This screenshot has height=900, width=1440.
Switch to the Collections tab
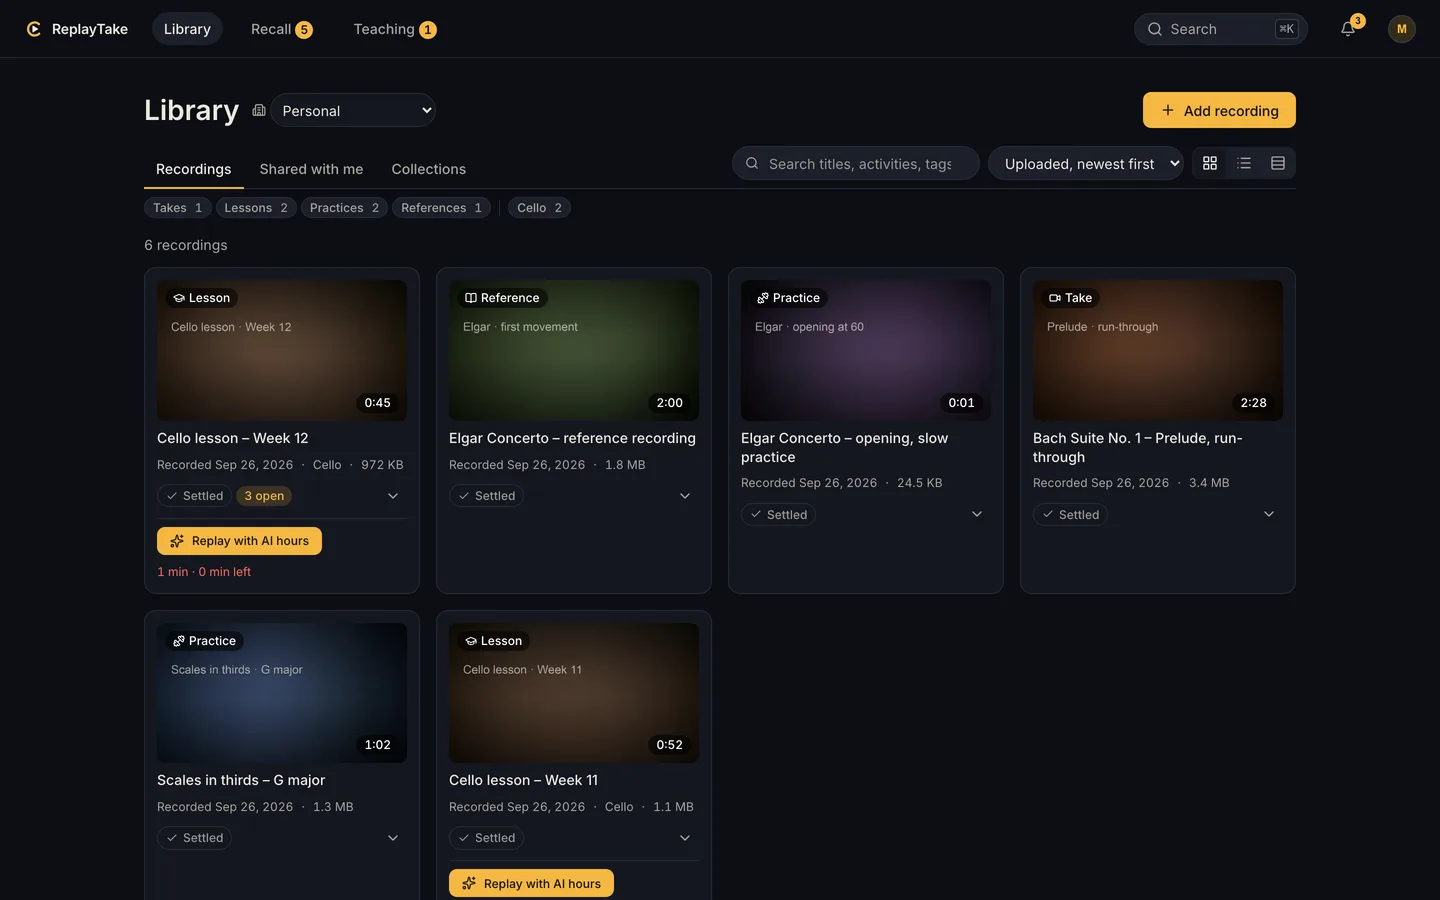tap(429, 169)
